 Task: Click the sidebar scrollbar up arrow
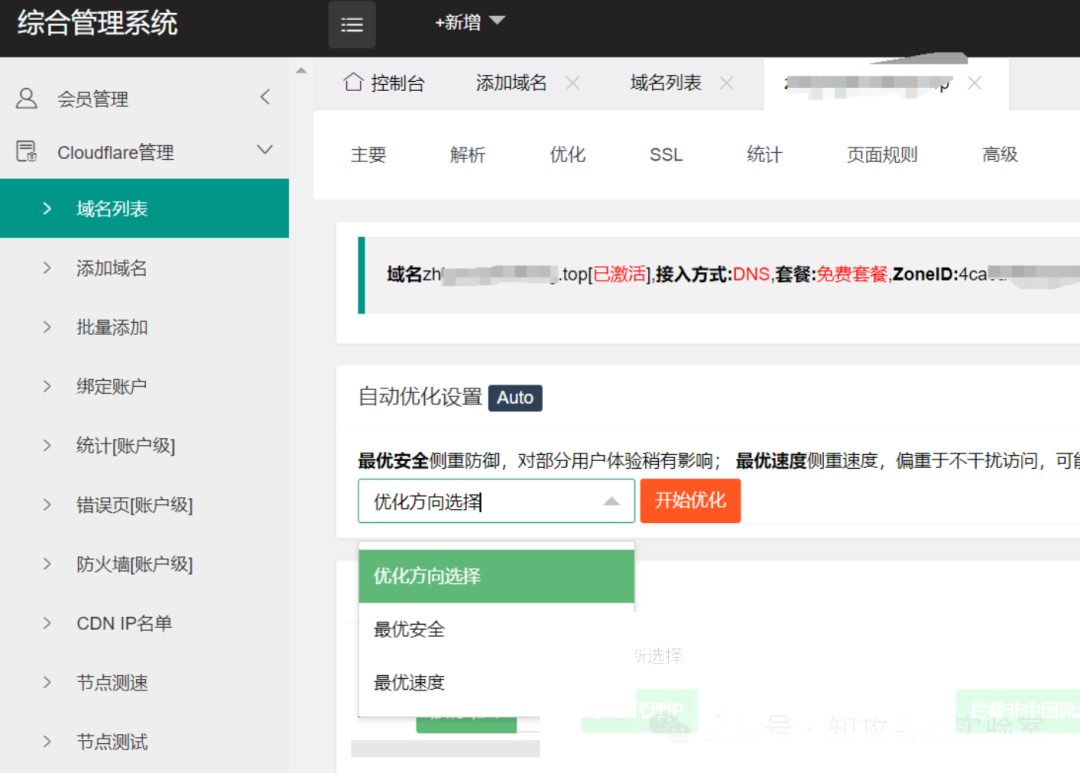click(301, 70)
